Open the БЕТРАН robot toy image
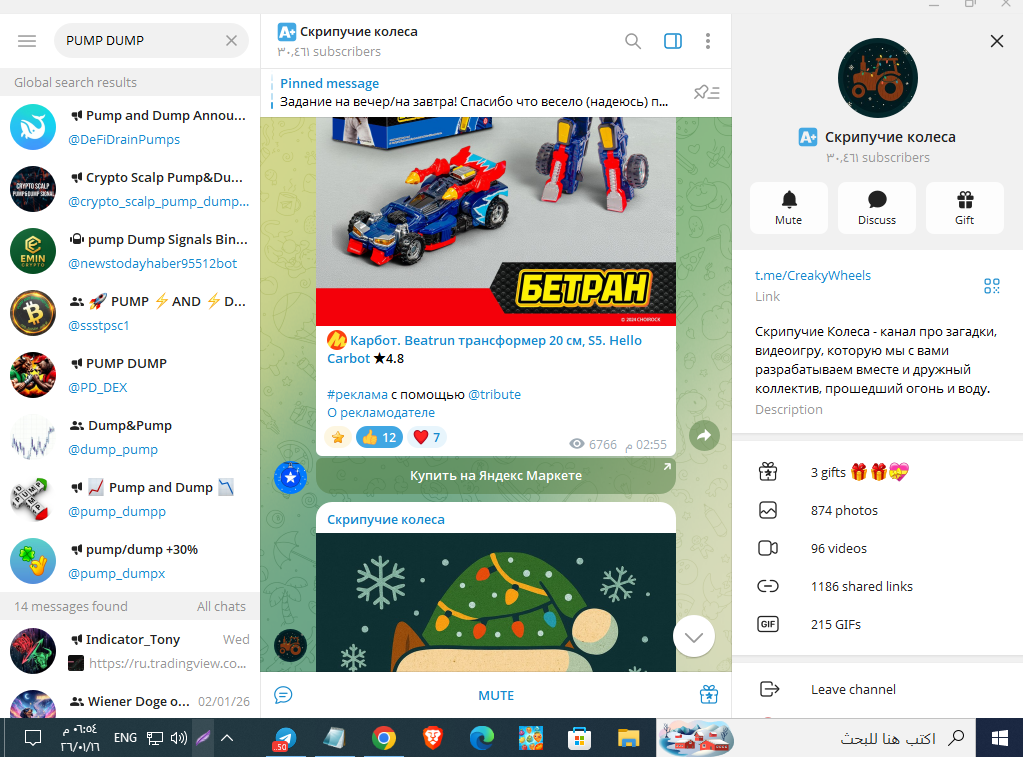 496,221
